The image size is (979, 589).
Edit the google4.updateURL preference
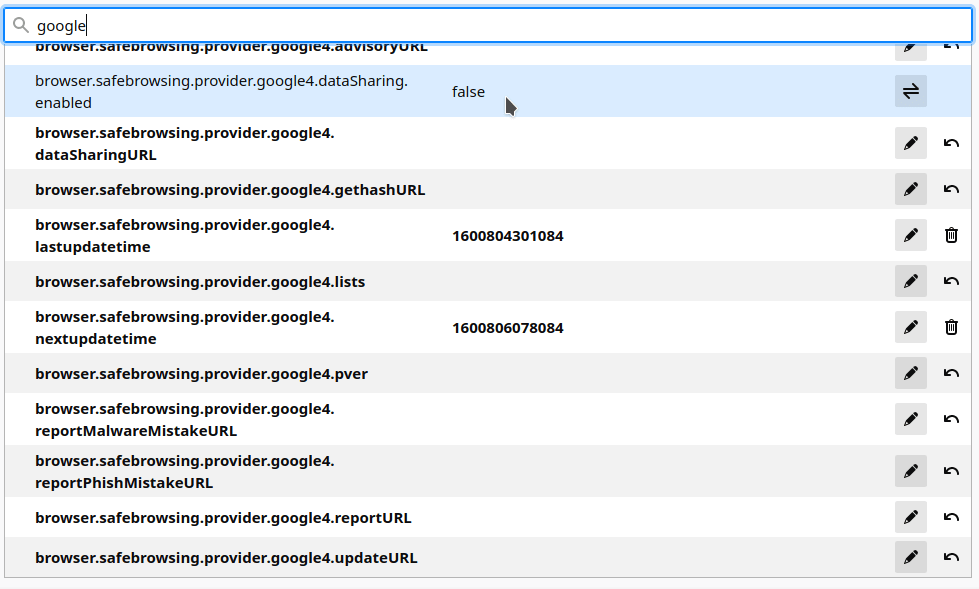click(910, 557)
